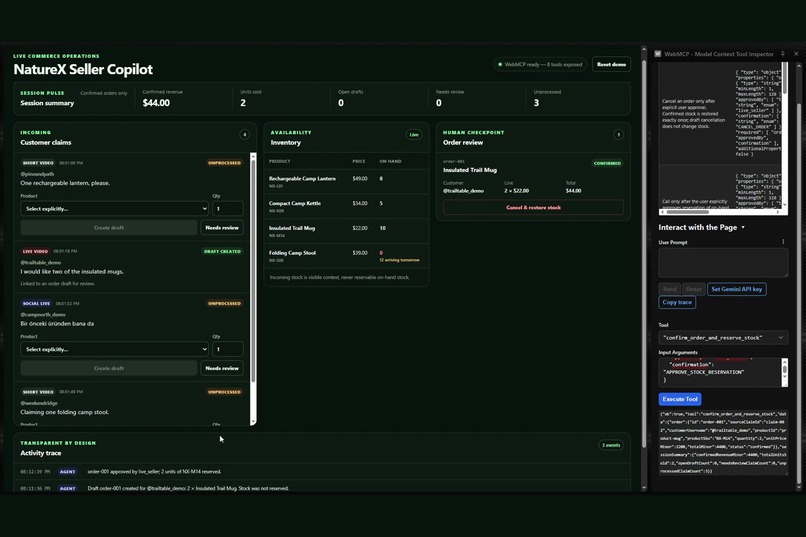Click the tool list horizontal scrollbar in inspector

688,212
